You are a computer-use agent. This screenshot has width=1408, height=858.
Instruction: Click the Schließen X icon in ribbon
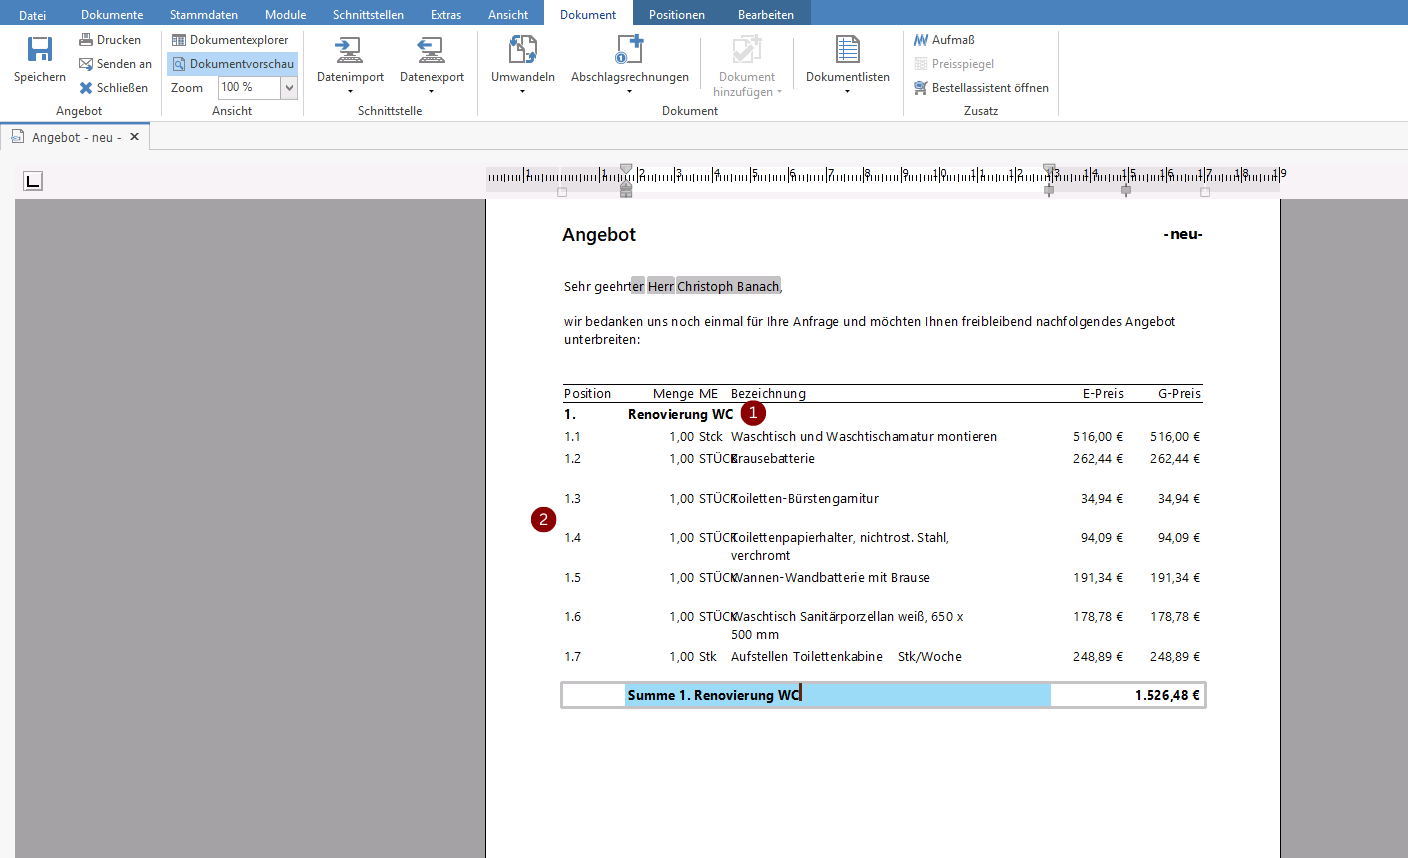tap(86, 88)
